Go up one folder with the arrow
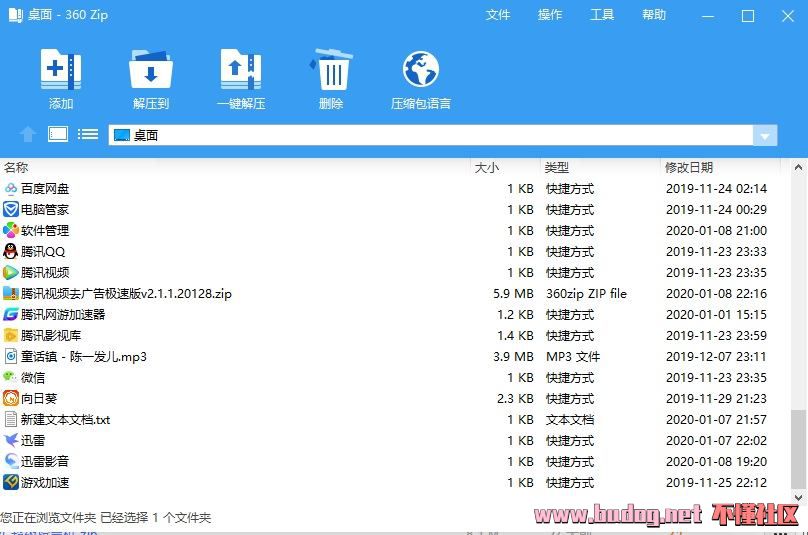 click(x=28, y=135)
